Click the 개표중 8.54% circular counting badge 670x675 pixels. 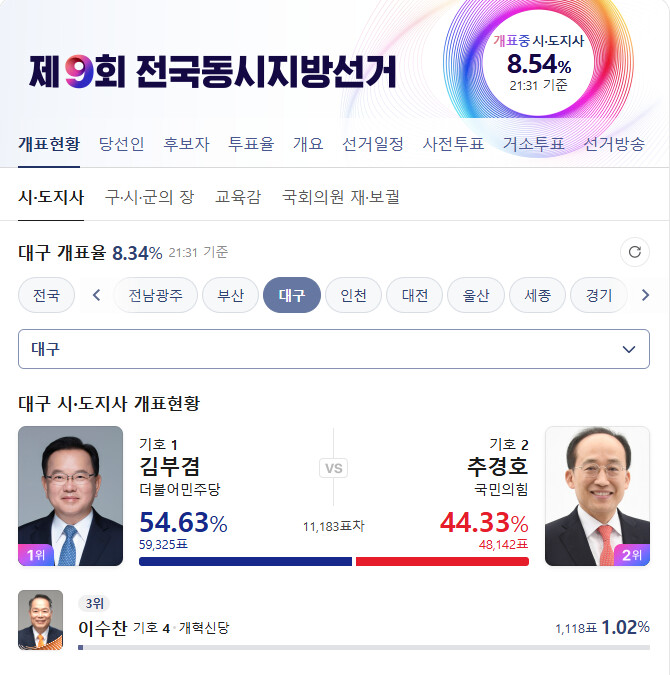click(538, 64)
